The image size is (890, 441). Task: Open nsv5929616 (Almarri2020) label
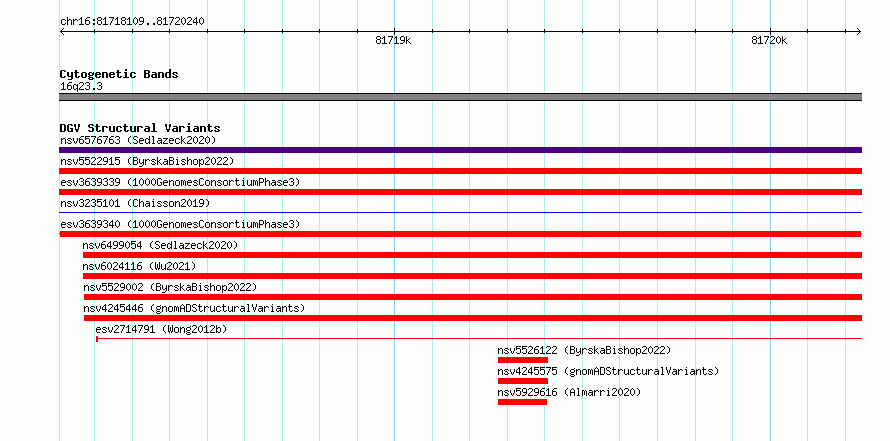[569, 392]
